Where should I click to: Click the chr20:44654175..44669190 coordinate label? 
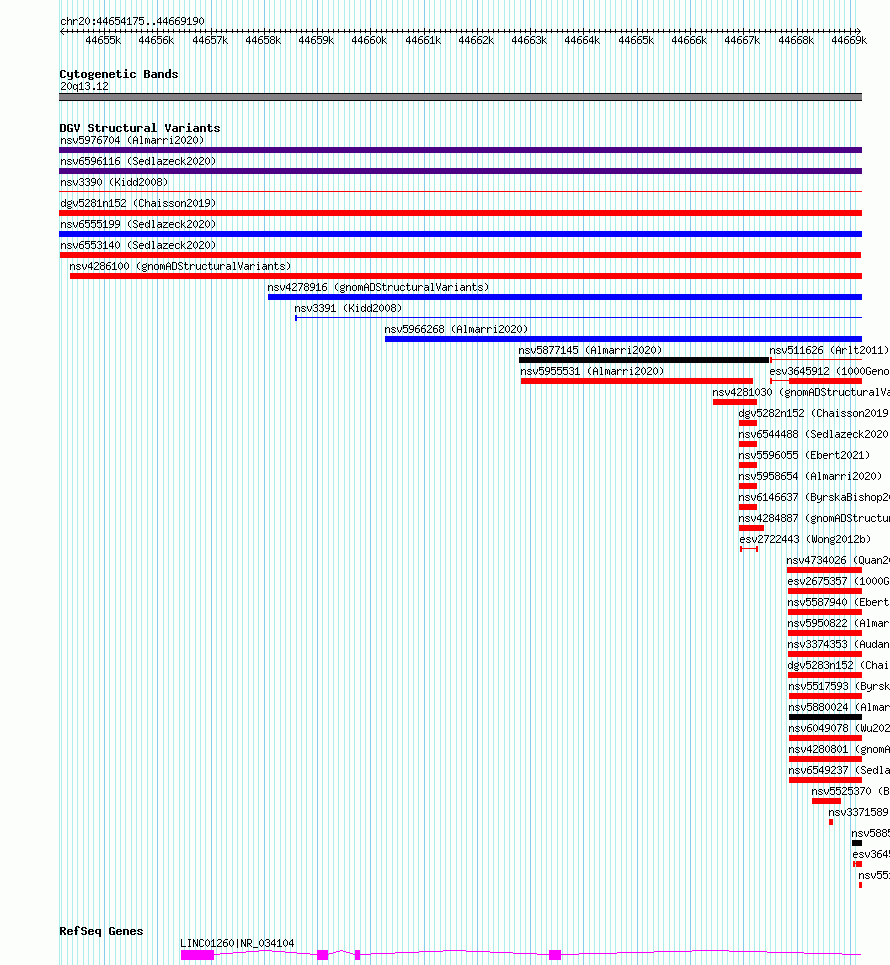click(x=132, y=22)
